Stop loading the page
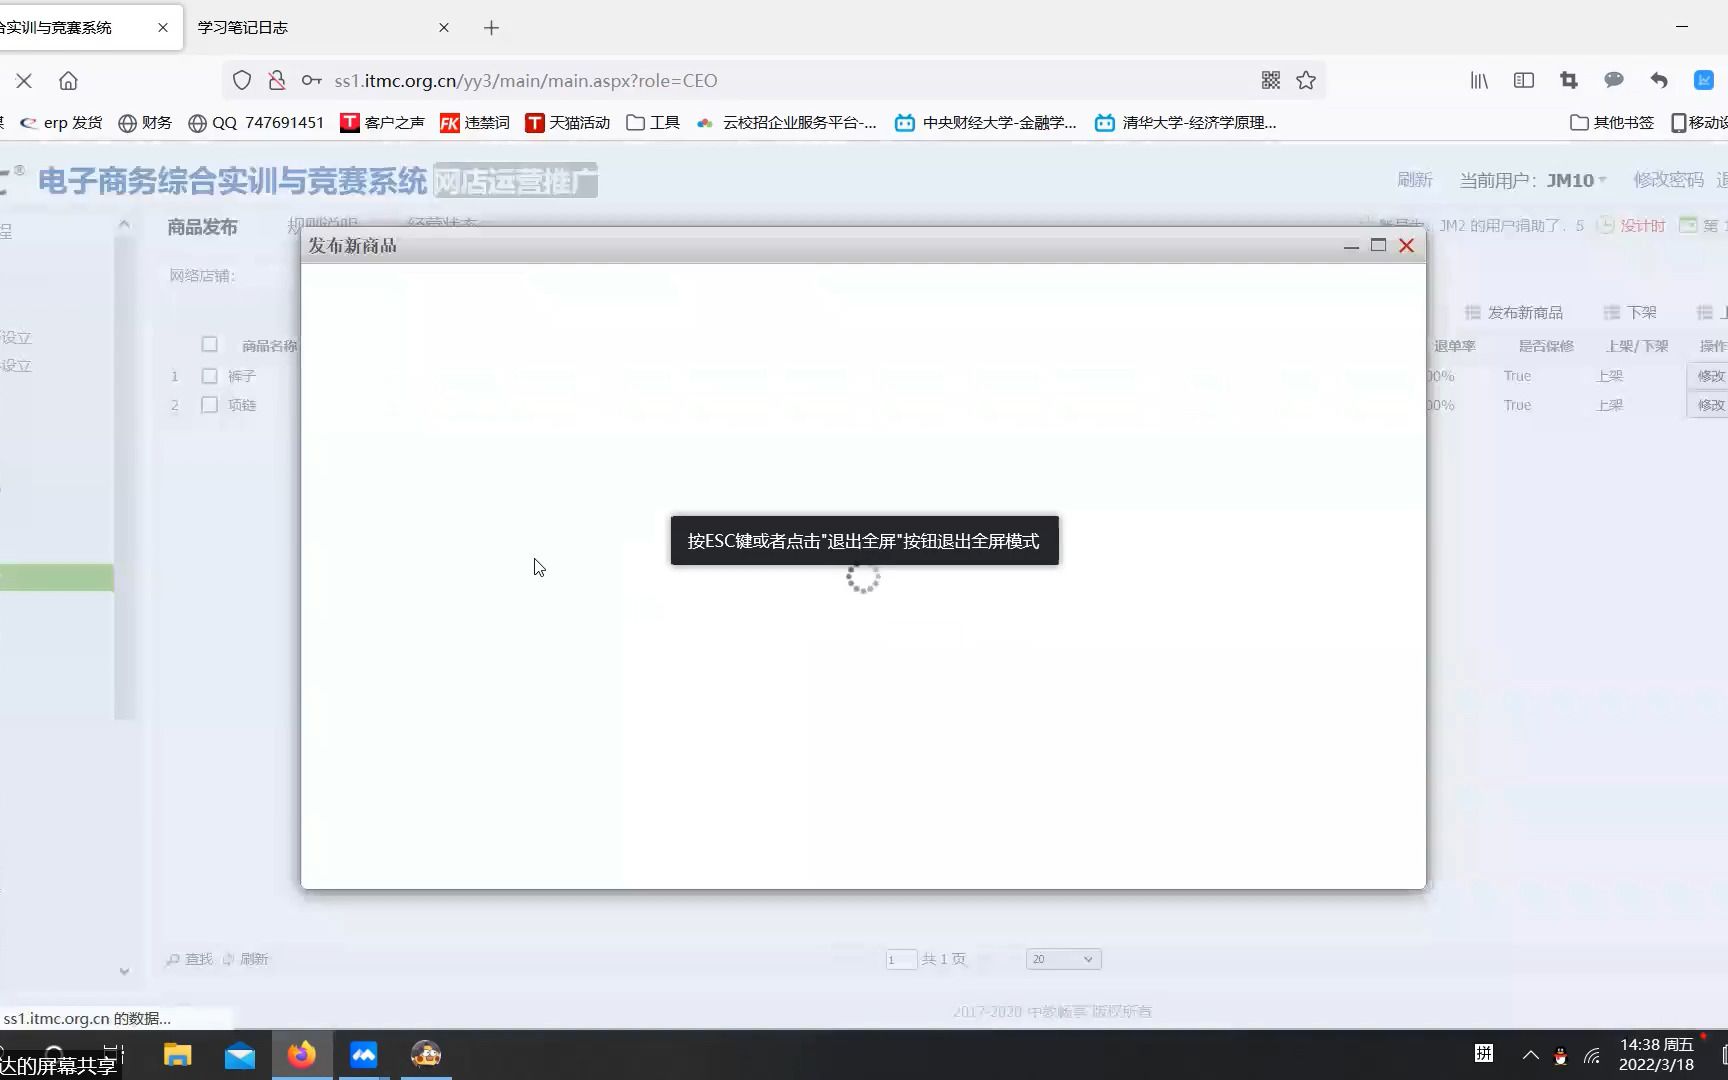Screen dimensions: 1728x1080 24,80
